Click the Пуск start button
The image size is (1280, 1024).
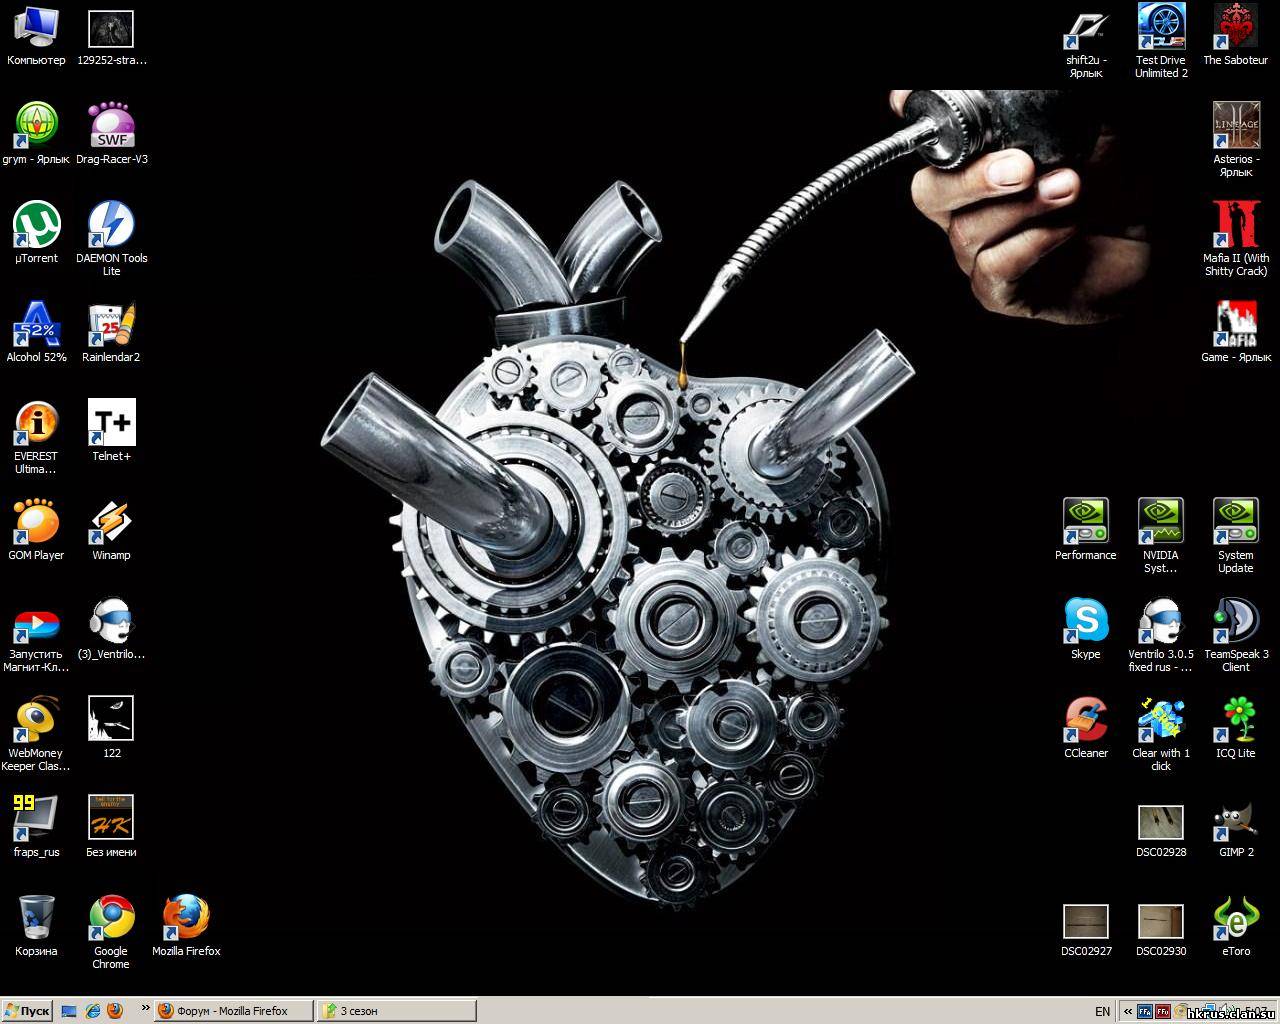point(27,1011)
